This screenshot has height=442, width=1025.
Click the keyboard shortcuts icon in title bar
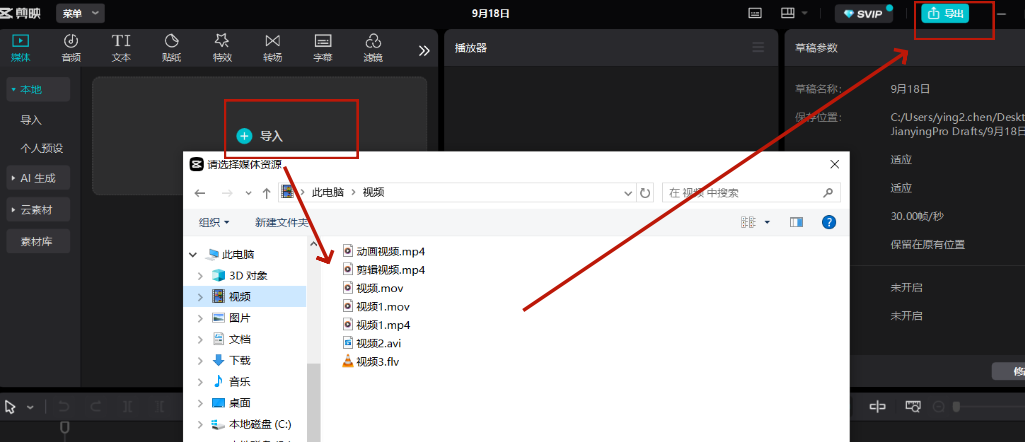pos(755,13)
